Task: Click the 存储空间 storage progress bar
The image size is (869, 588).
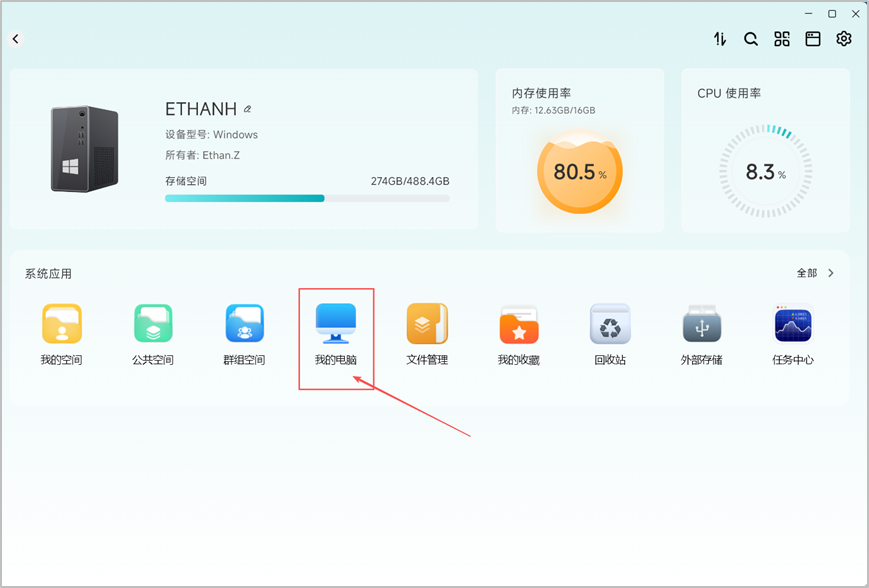Action: pos(307,198)
